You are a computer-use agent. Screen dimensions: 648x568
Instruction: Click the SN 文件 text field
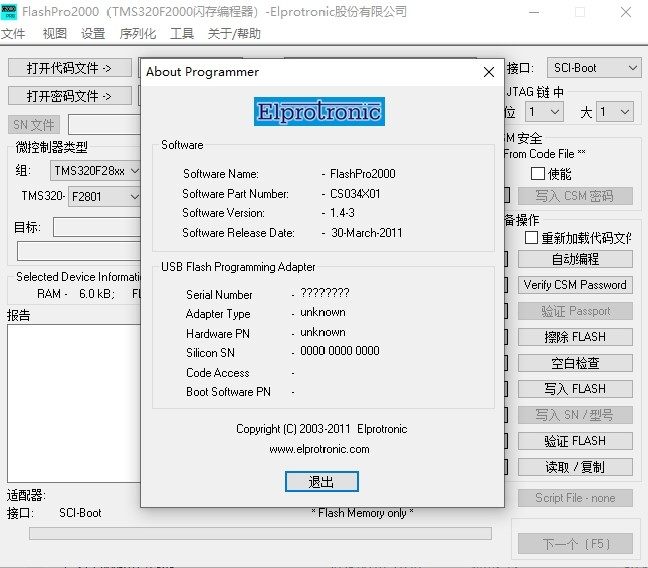pos(105,124)
